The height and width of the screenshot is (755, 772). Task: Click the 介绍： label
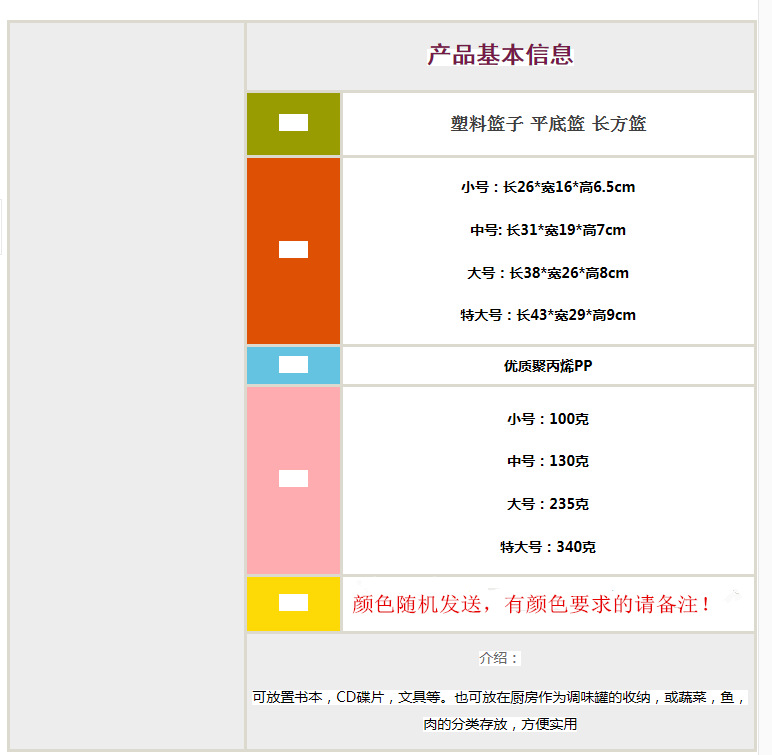tap(499, 658)
